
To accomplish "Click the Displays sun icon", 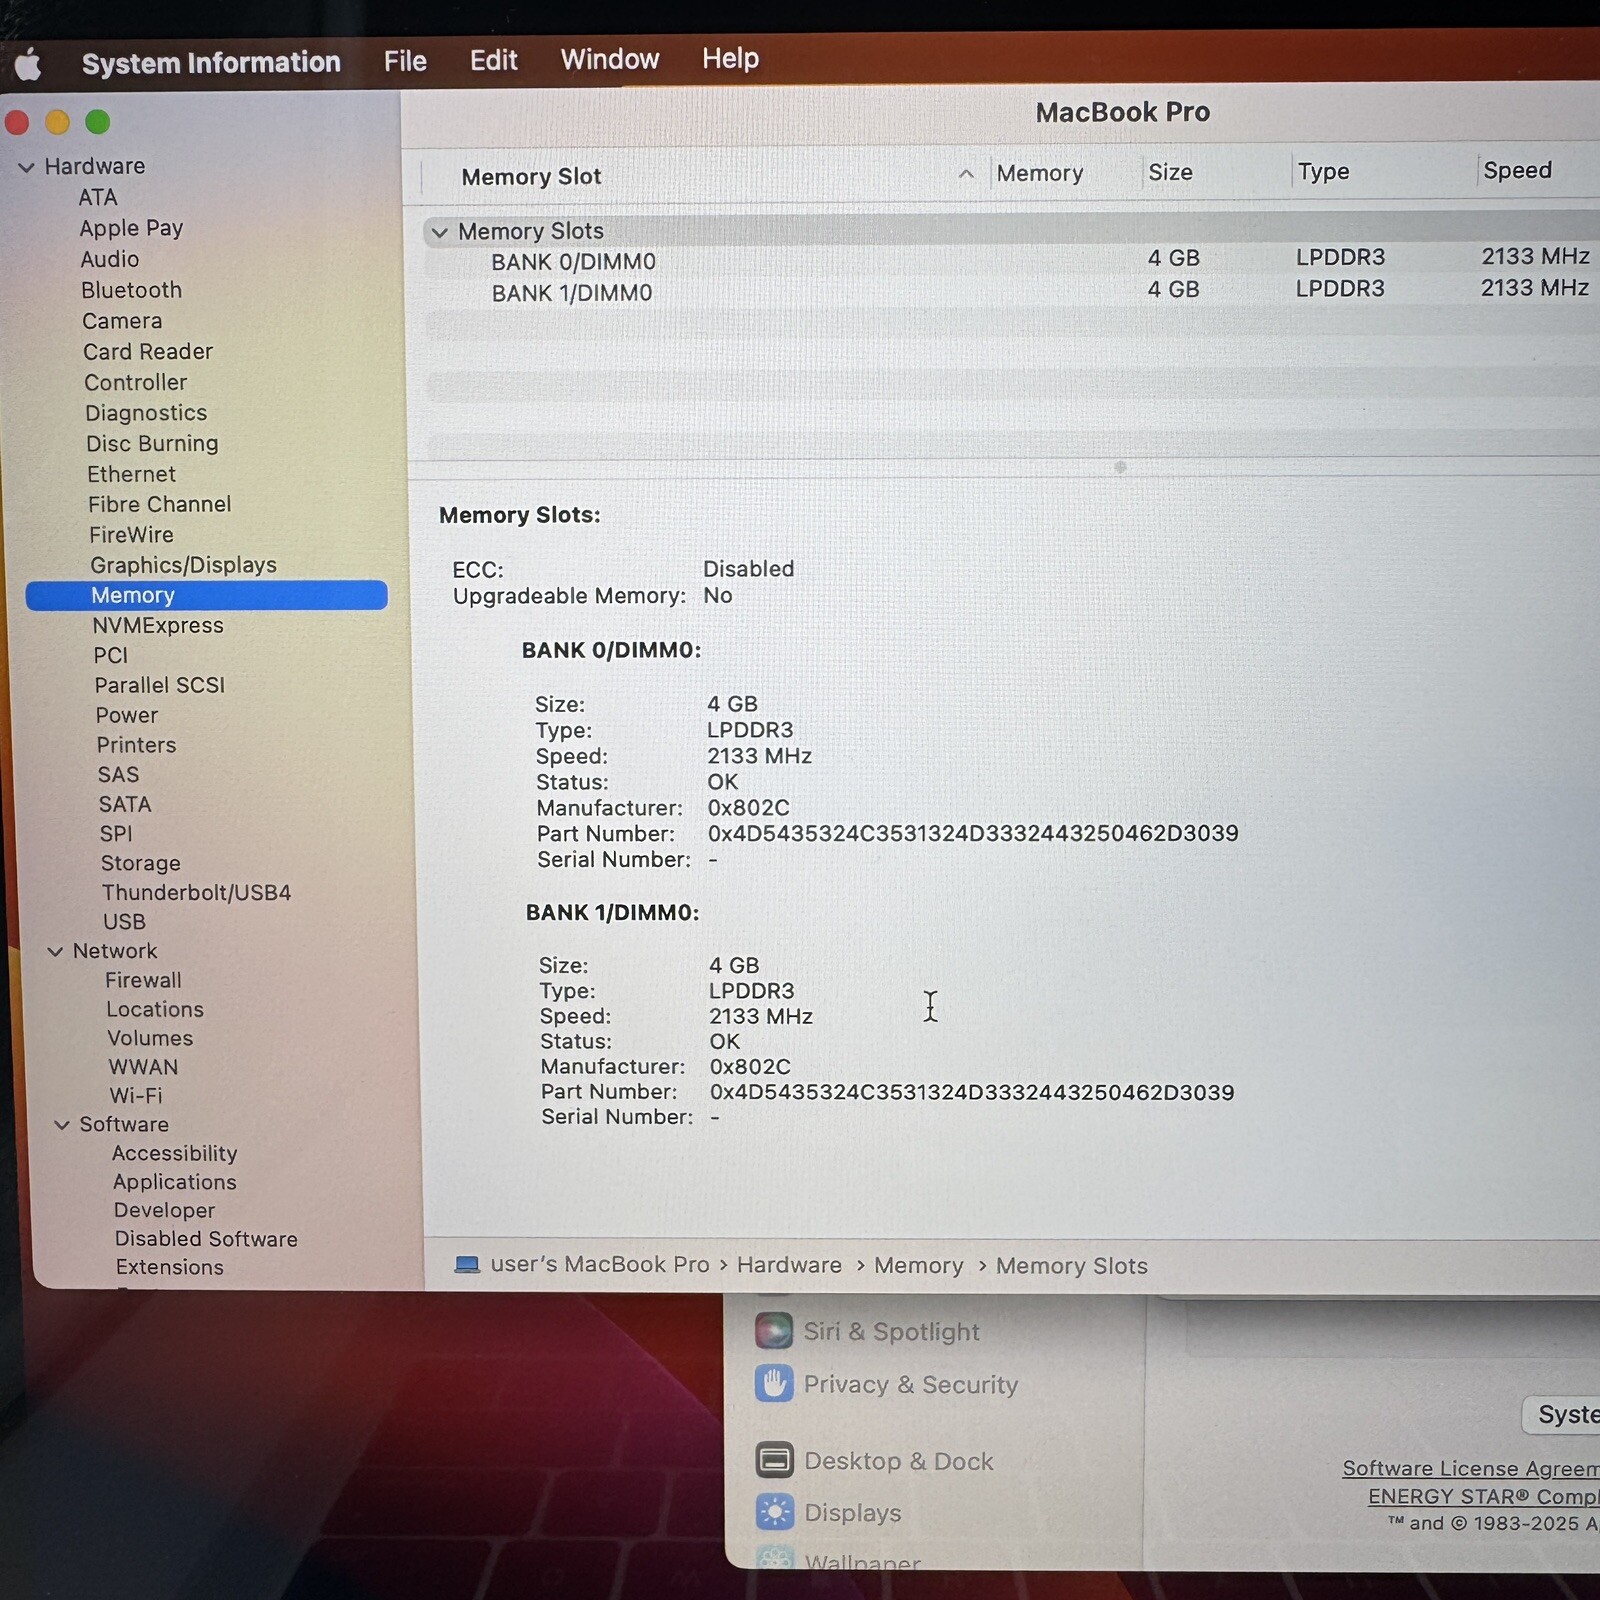I will [x=775, y=1512].
